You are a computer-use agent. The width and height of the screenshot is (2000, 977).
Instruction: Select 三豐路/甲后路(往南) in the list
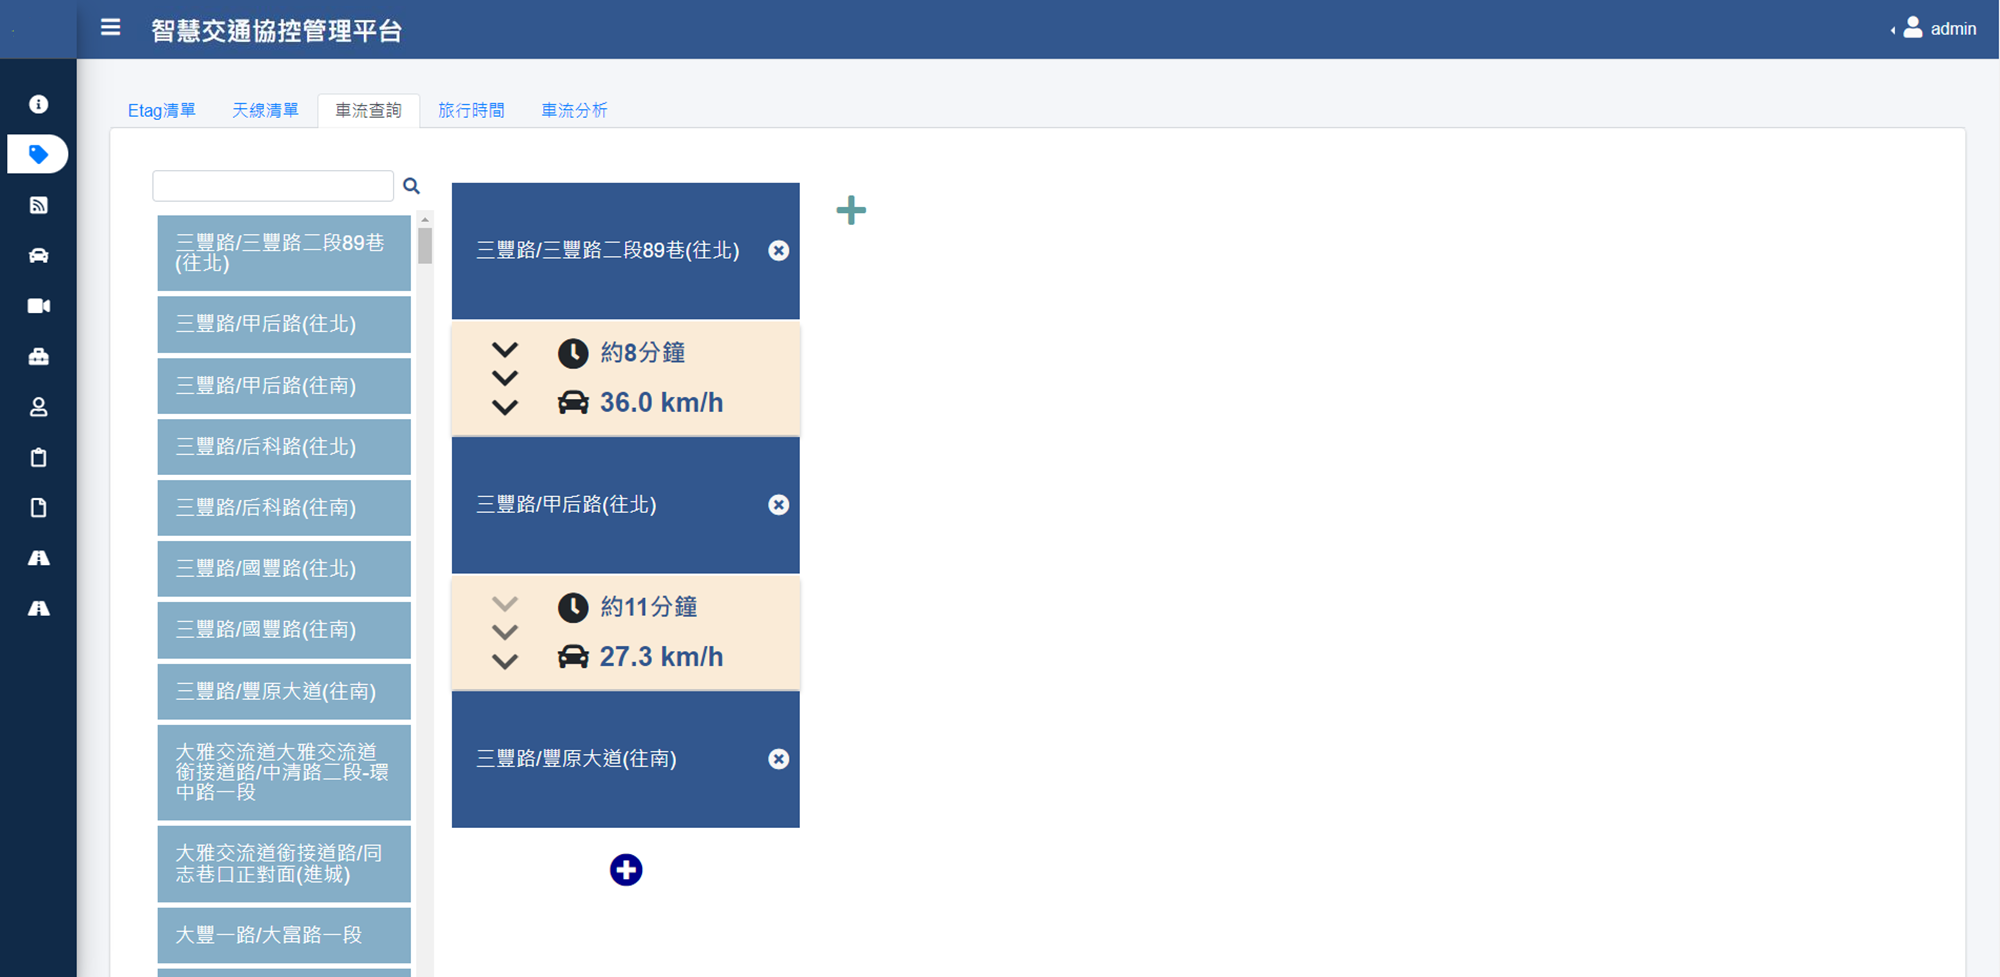point(284,386)
